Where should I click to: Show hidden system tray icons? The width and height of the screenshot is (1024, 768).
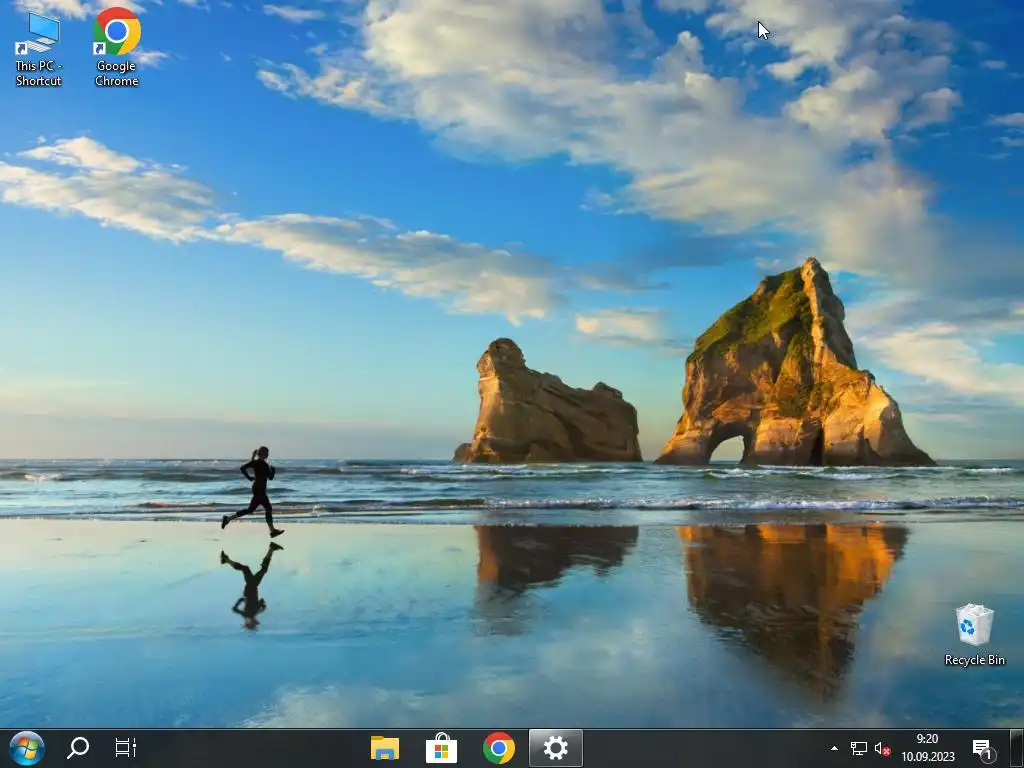coord(834,748)
